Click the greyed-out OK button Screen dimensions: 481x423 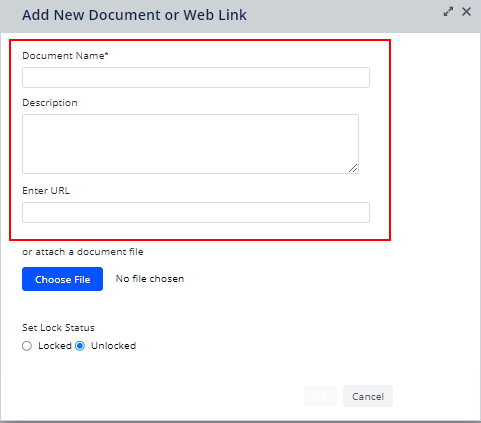(x=320, y=396)
